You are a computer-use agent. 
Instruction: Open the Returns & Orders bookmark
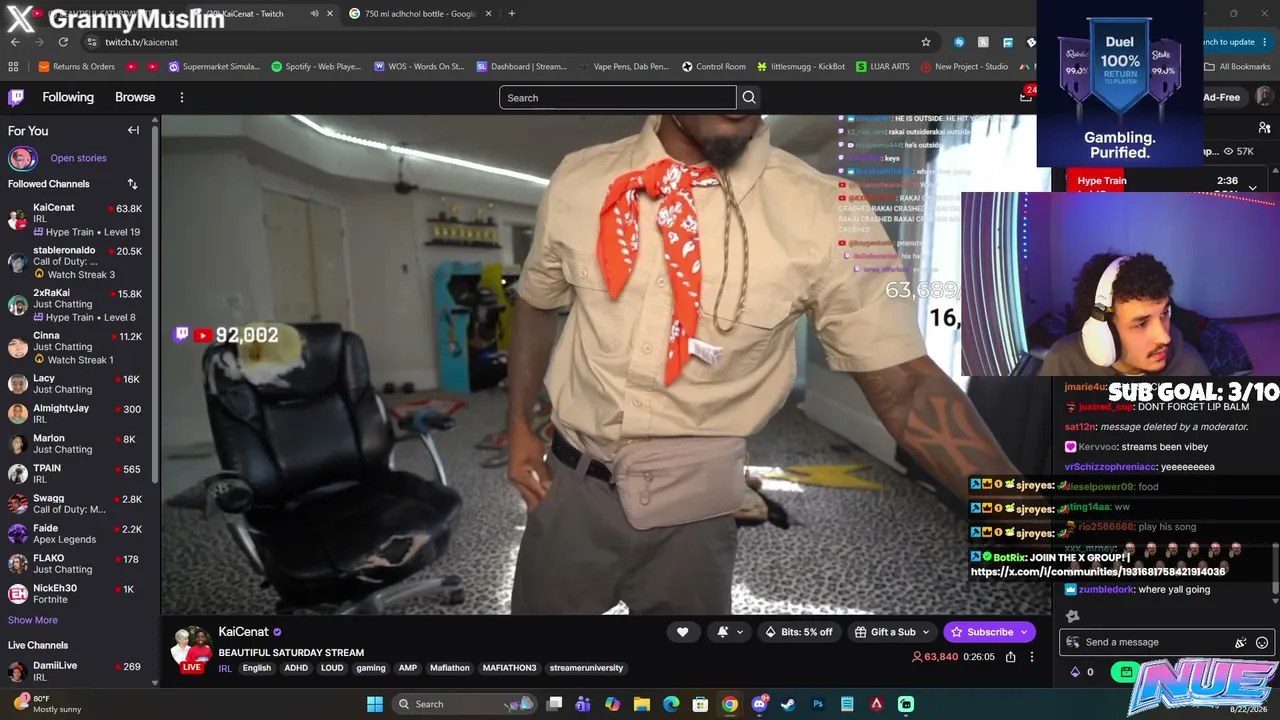tap(77, 67)
